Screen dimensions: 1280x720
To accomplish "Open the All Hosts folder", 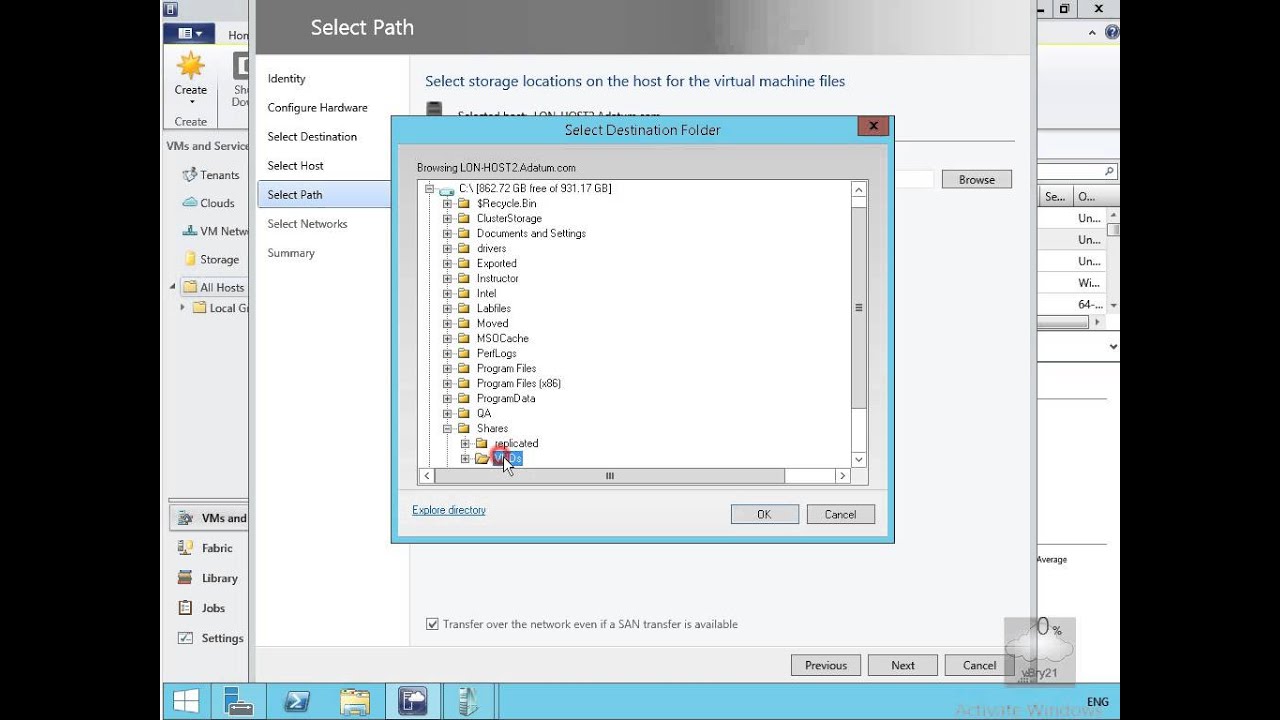I will [222, 287].
